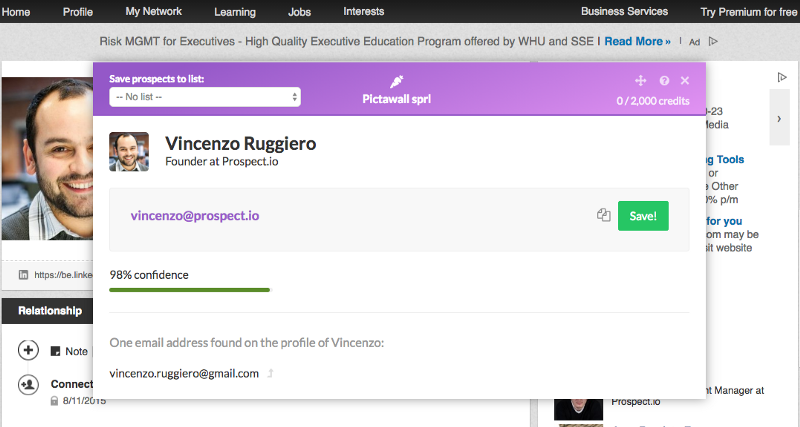The image size is (800, 427).
Task: Click the move panel cross-arrows icon
Action: [640, 81]
